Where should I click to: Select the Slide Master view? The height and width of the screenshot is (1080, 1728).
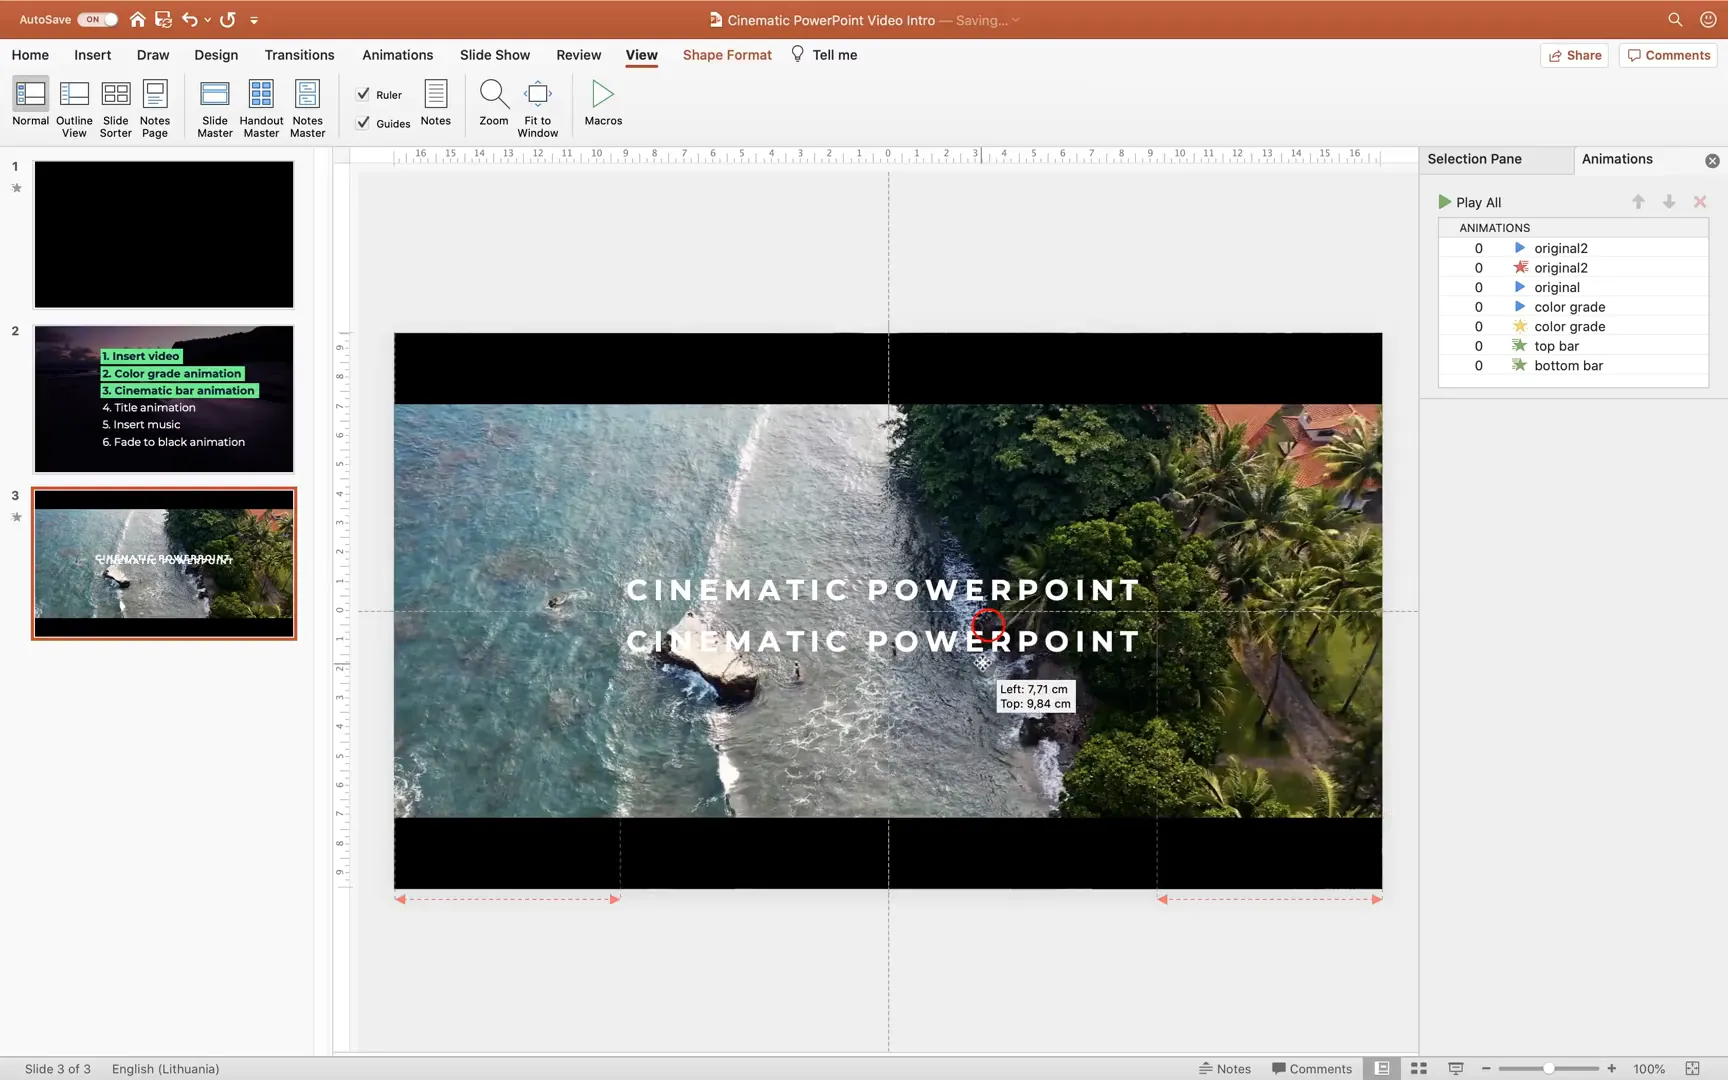215,105
